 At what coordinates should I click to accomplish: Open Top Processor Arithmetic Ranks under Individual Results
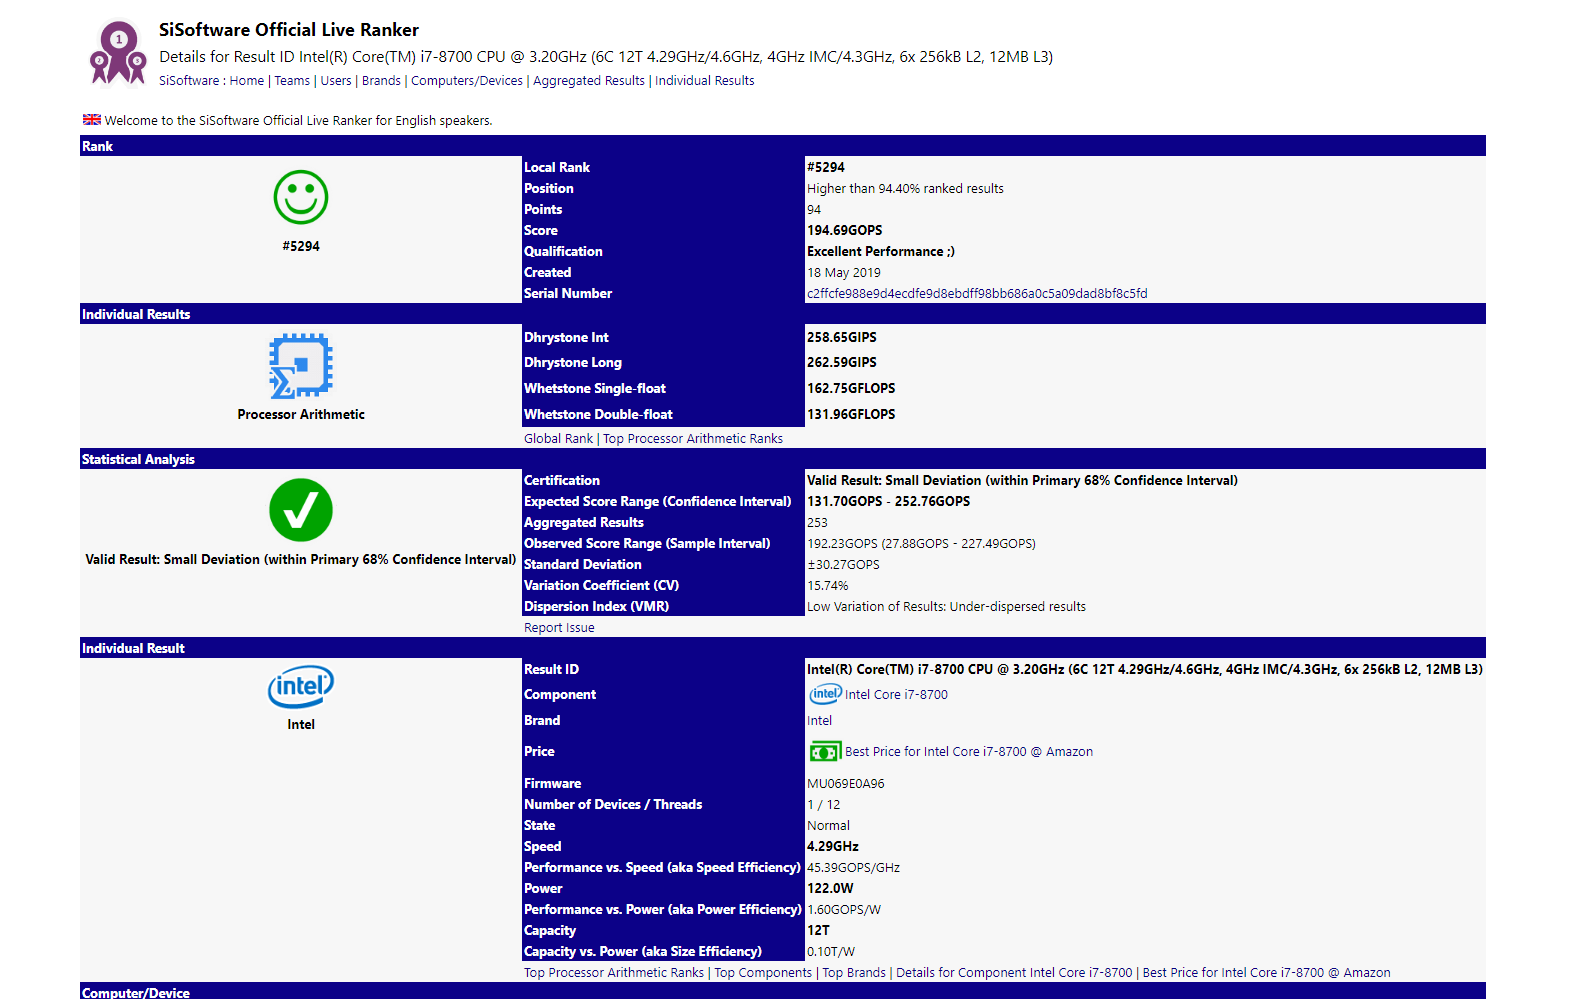coord(693,439)
